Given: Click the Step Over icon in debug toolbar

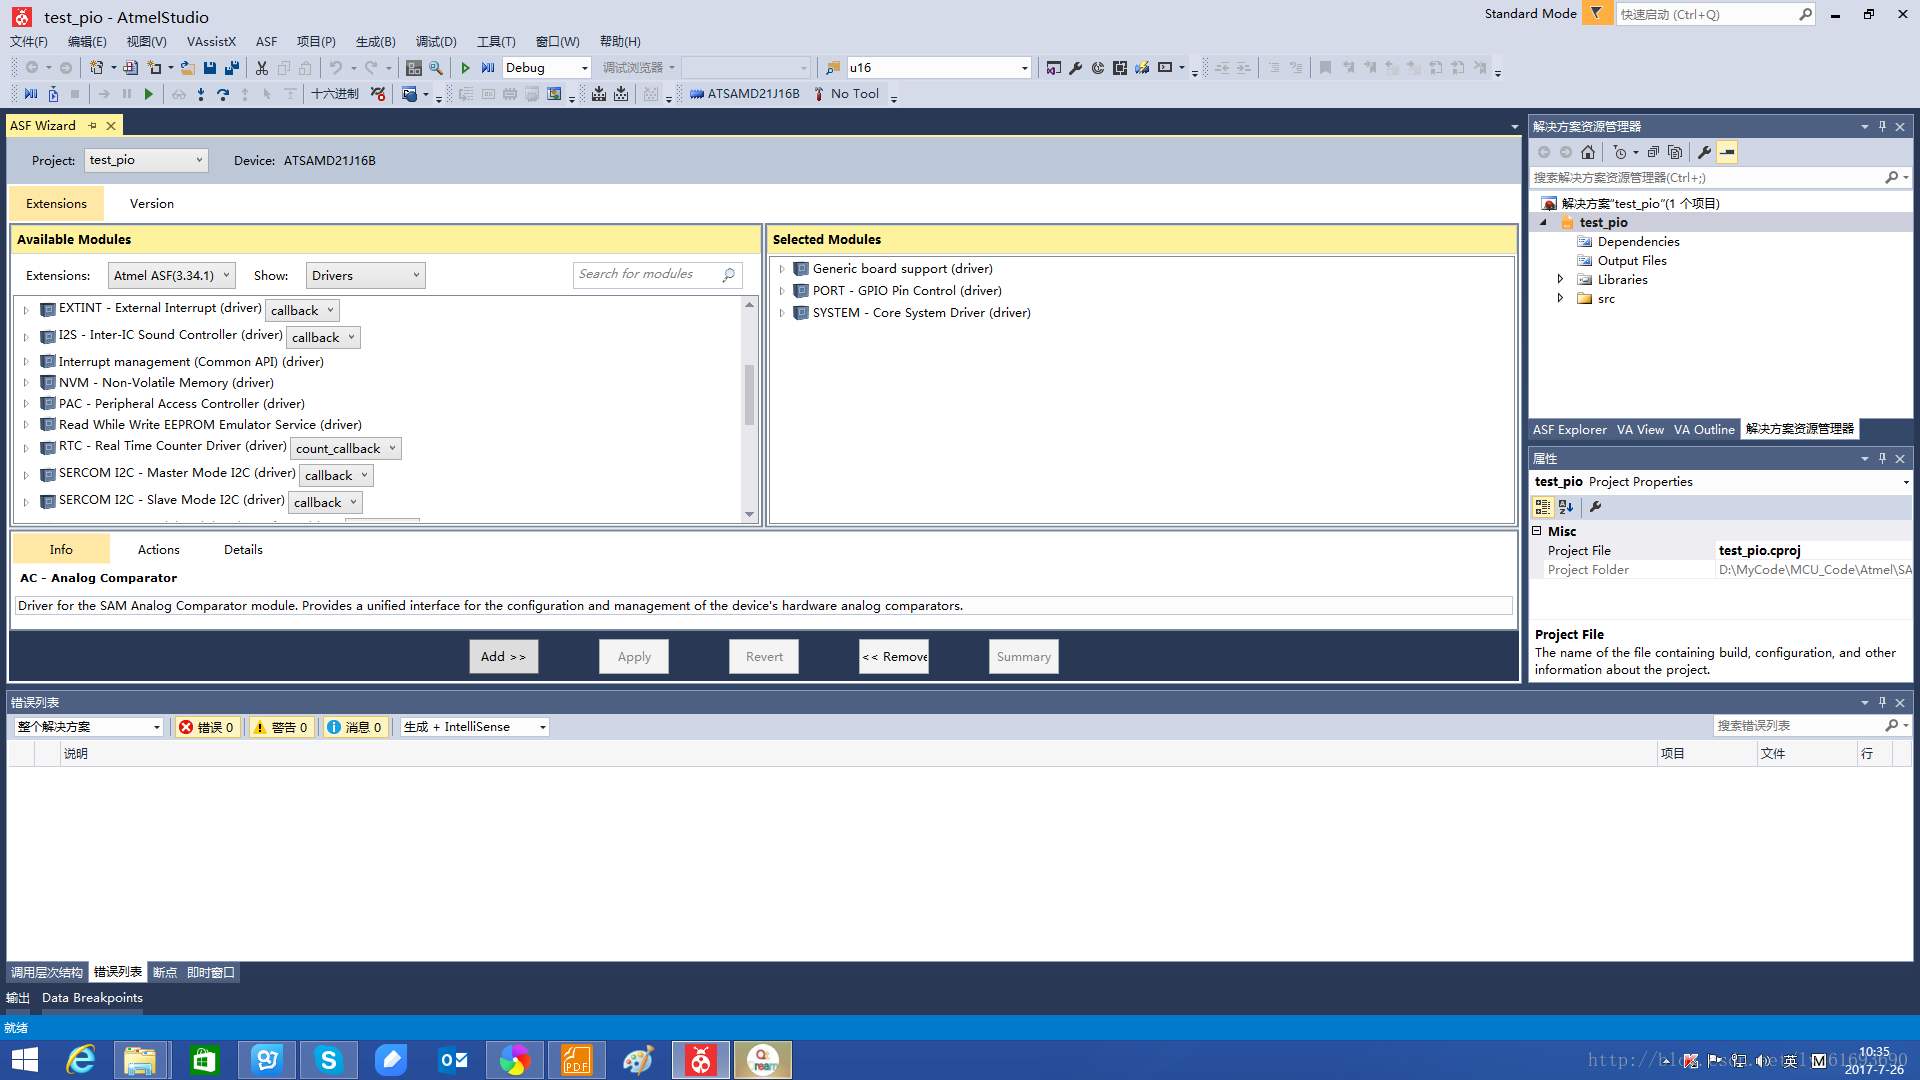Looking at the screenshot, I should 223,94.
